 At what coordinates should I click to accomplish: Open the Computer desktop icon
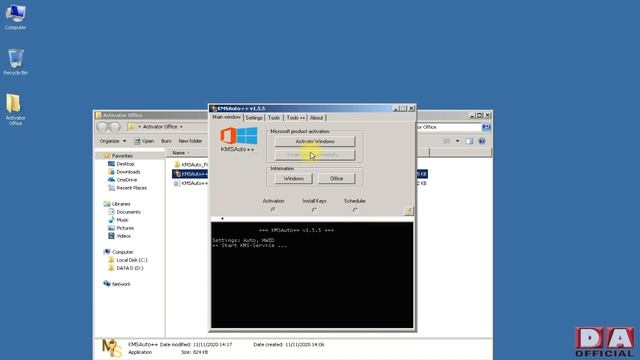pos(15,17)
